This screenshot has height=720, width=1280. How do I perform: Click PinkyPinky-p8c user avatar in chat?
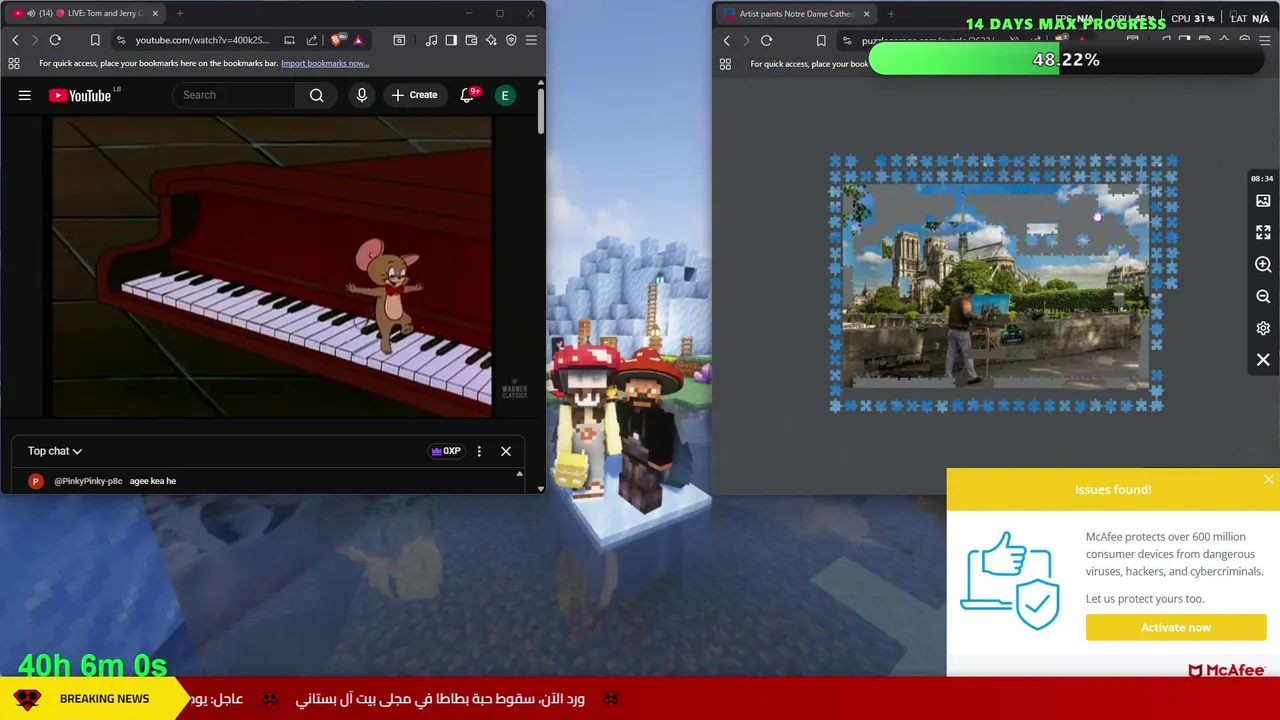point(36,481)
